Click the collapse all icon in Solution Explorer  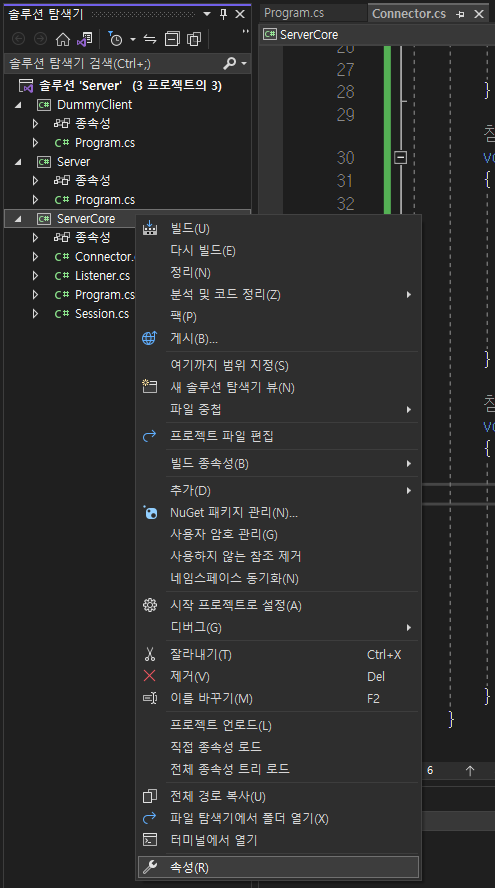tap(172, 39)
